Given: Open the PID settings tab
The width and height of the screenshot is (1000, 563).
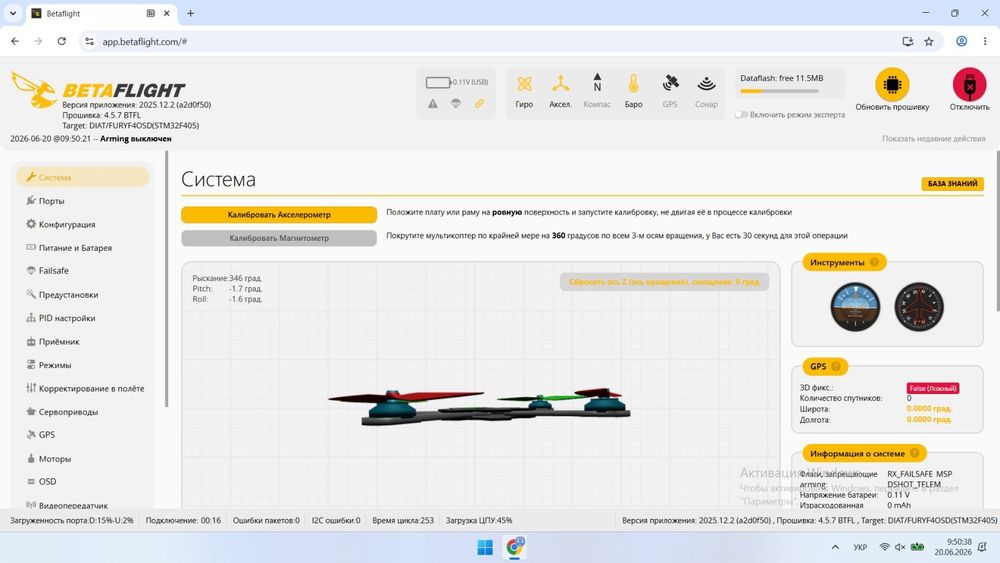Looking at the screenshot, I should pyautogui.click(x=66, y=318).
